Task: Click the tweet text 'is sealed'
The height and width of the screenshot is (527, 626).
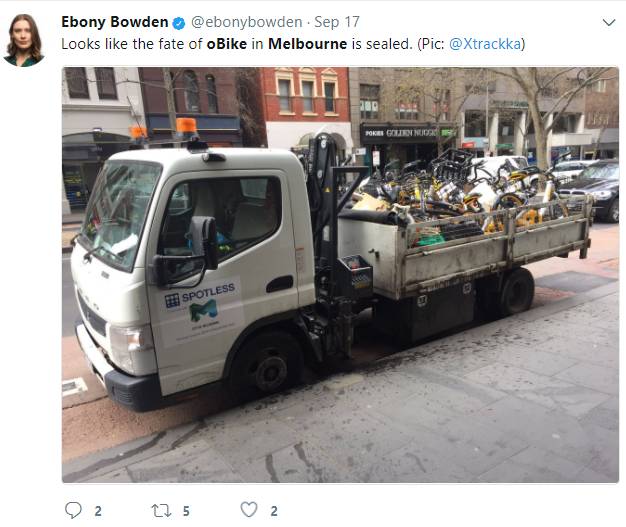Action: coord(381,44)
